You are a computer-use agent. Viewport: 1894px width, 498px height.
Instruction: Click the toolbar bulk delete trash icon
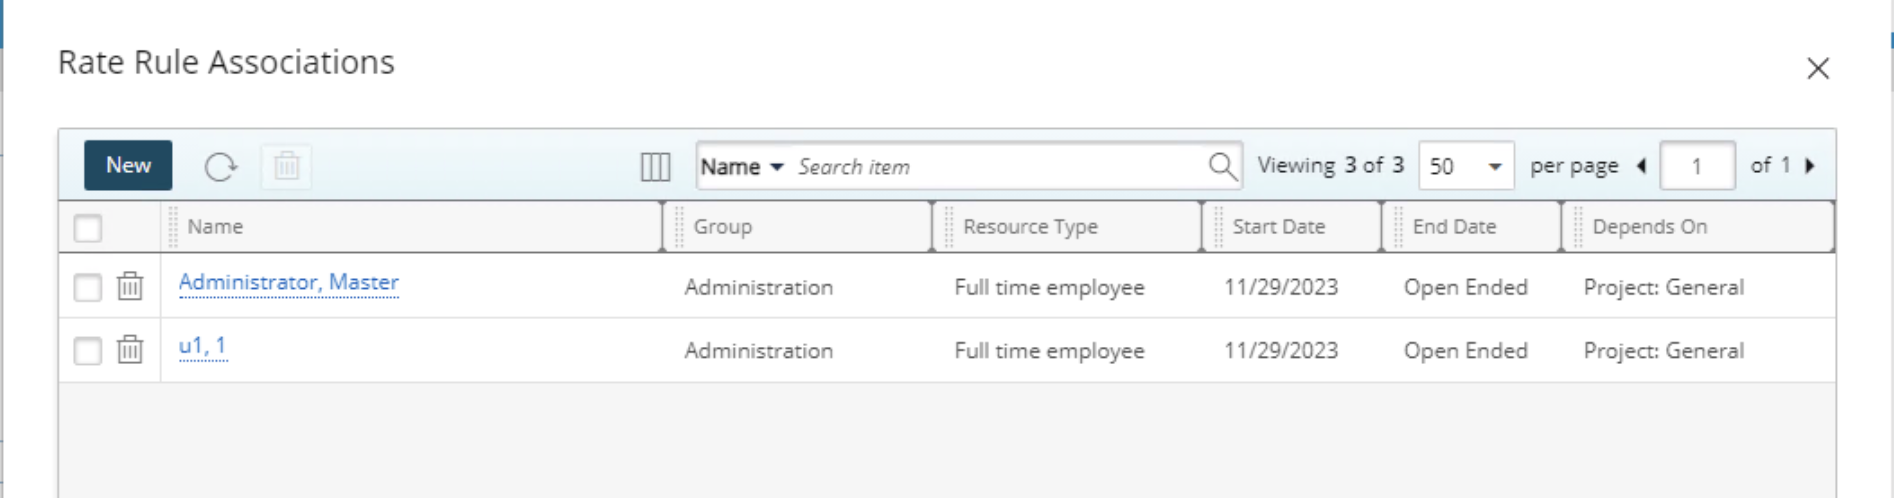tap(286, 166)
